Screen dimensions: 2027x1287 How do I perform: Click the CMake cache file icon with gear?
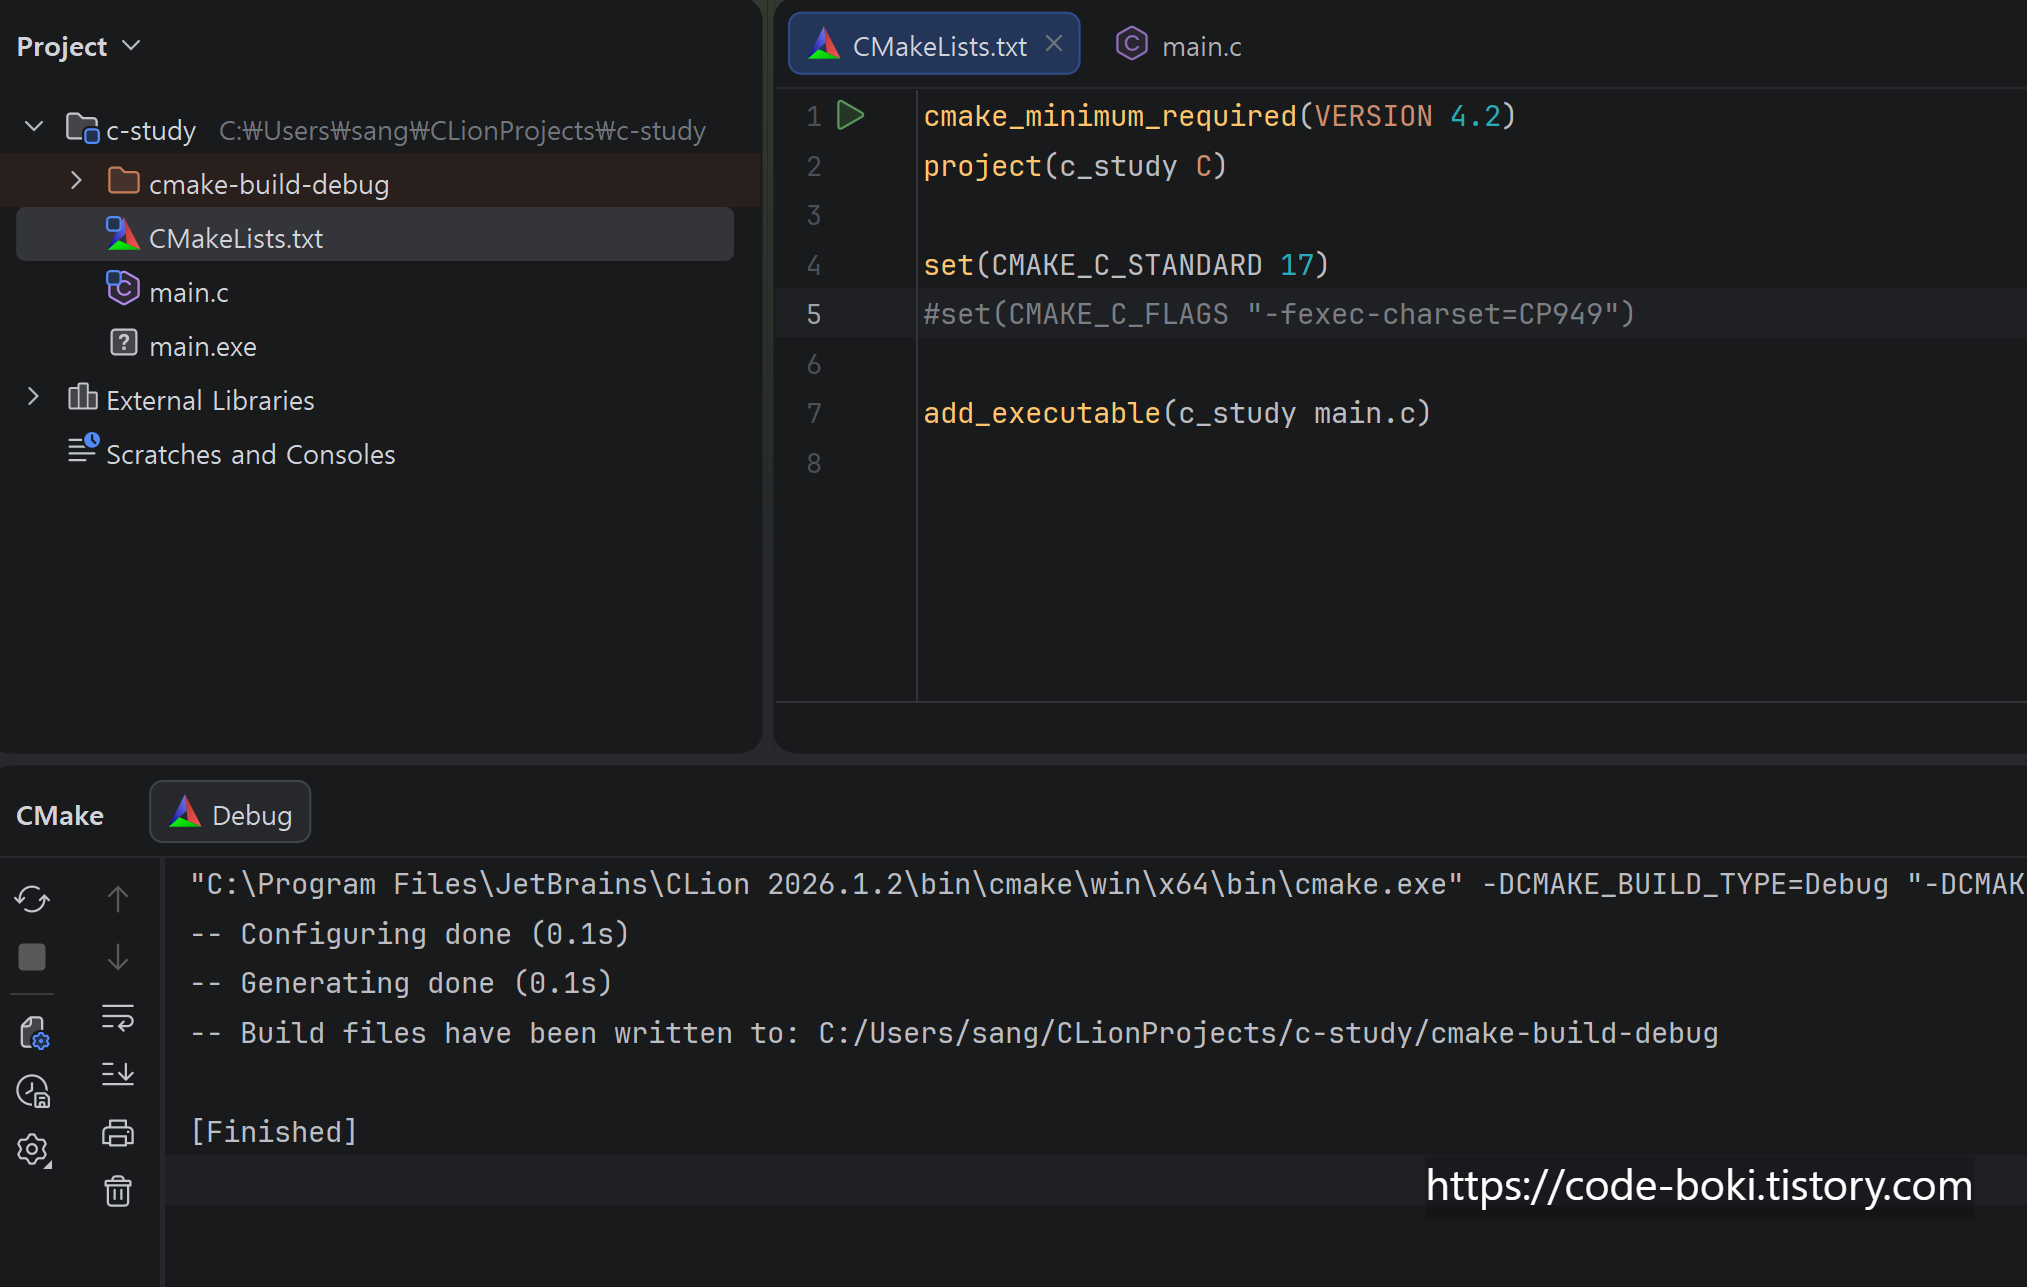point(33,1033)
